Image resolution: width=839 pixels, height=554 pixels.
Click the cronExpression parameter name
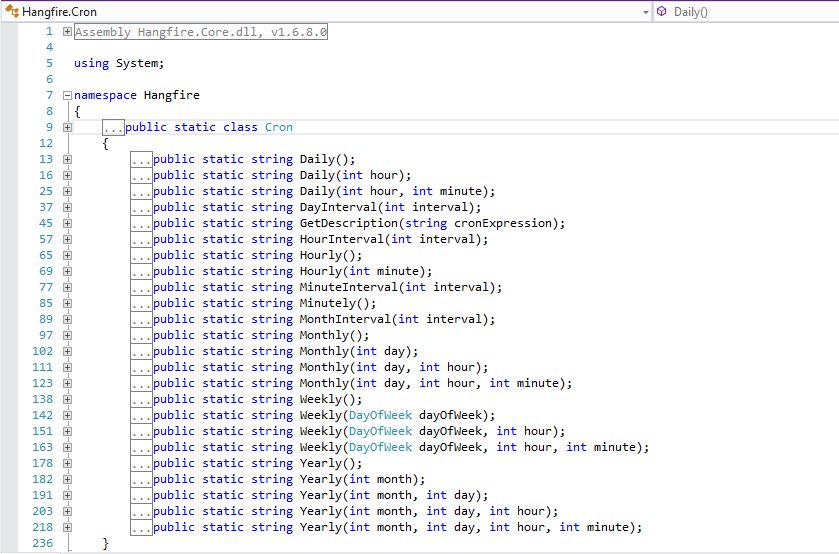[x=503, y=223]
